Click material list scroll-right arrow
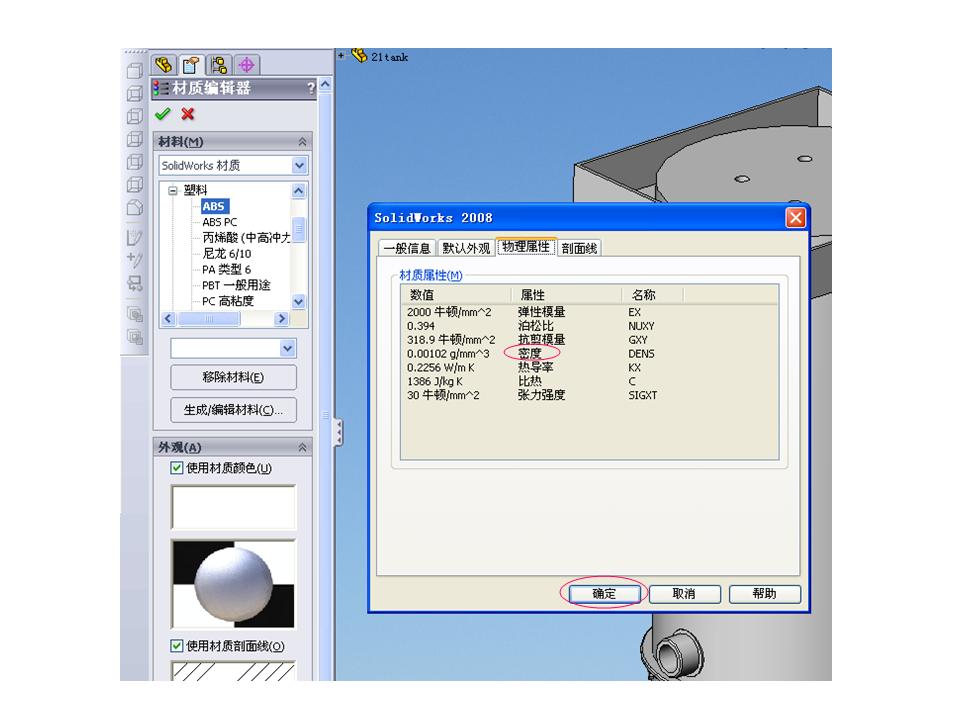 tap(282, 318)
